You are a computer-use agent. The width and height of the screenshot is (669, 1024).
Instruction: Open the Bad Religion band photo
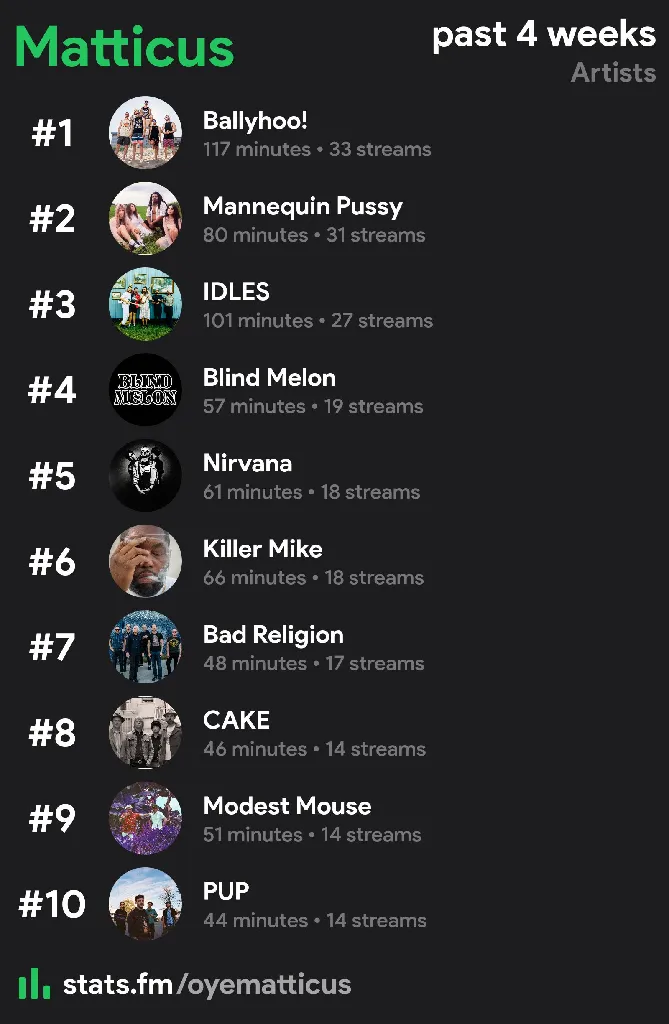point(145,647)
